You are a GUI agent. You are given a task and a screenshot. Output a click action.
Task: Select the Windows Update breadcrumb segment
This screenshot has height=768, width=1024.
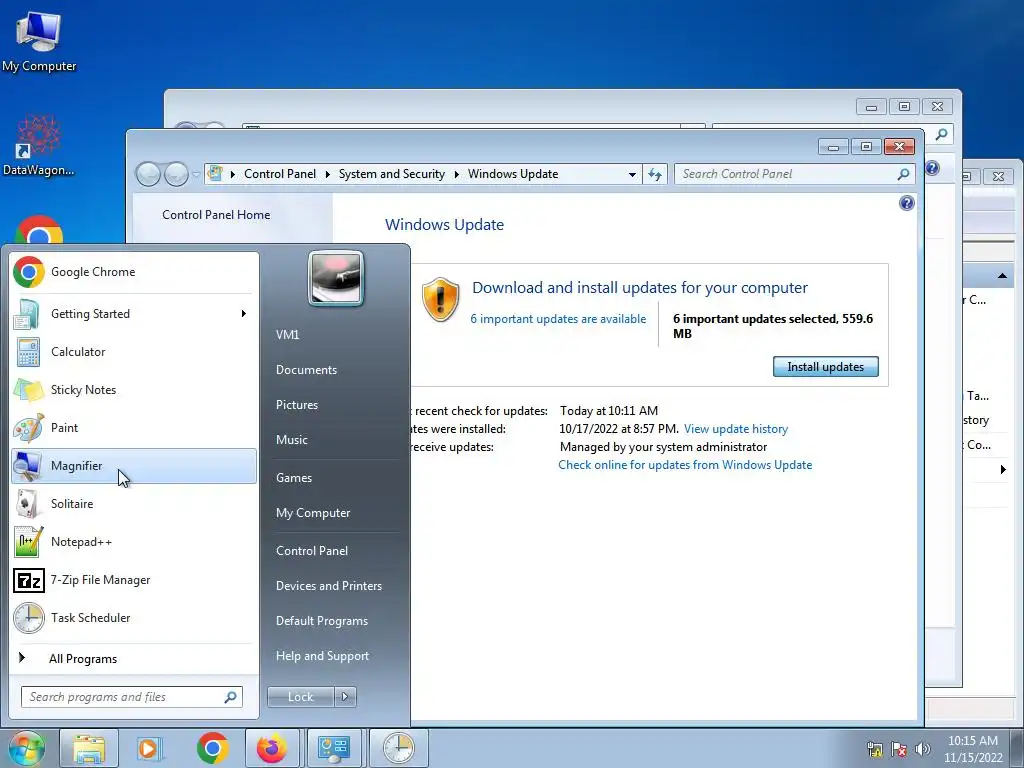[513, 174]
